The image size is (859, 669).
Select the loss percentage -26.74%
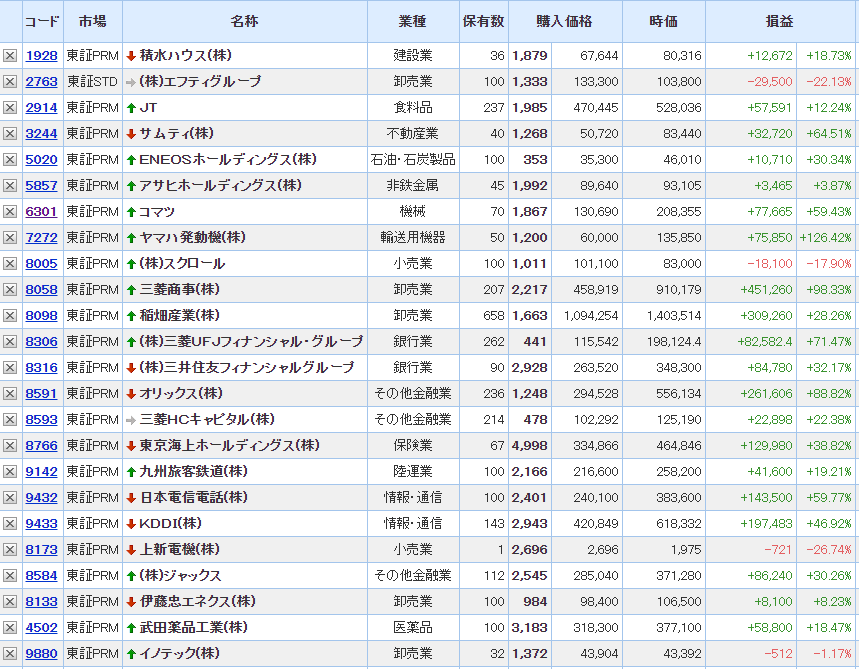[829, 550]
